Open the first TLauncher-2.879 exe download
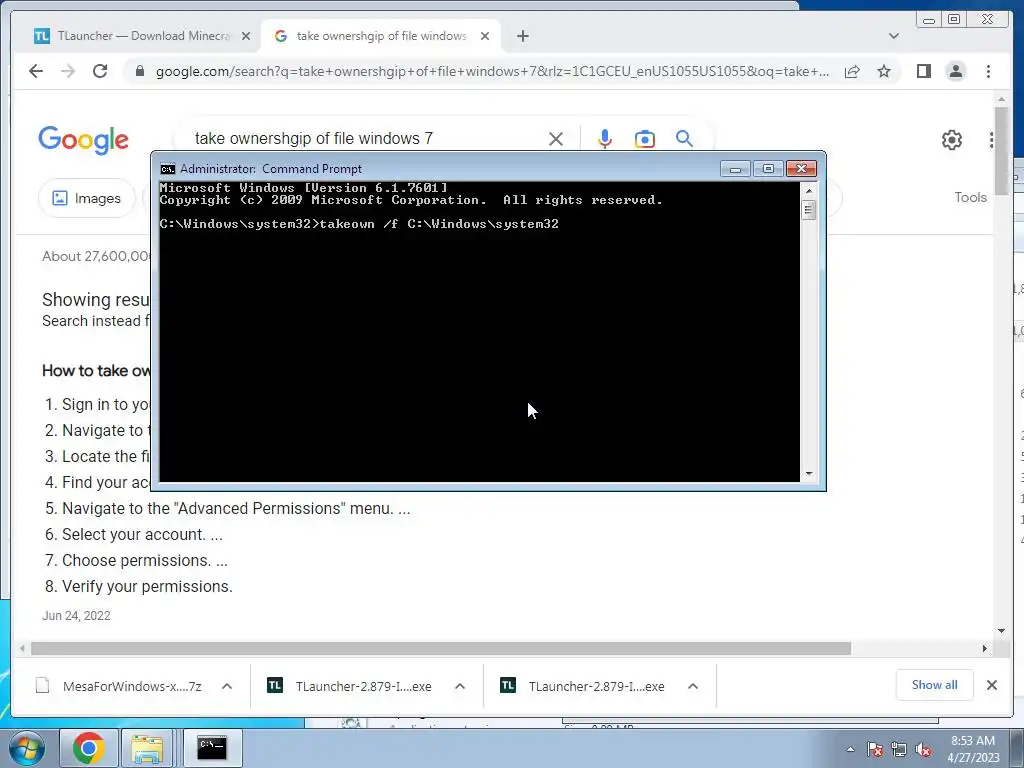The width and height of the screenshot is (1024, 768). pos(349,686)
